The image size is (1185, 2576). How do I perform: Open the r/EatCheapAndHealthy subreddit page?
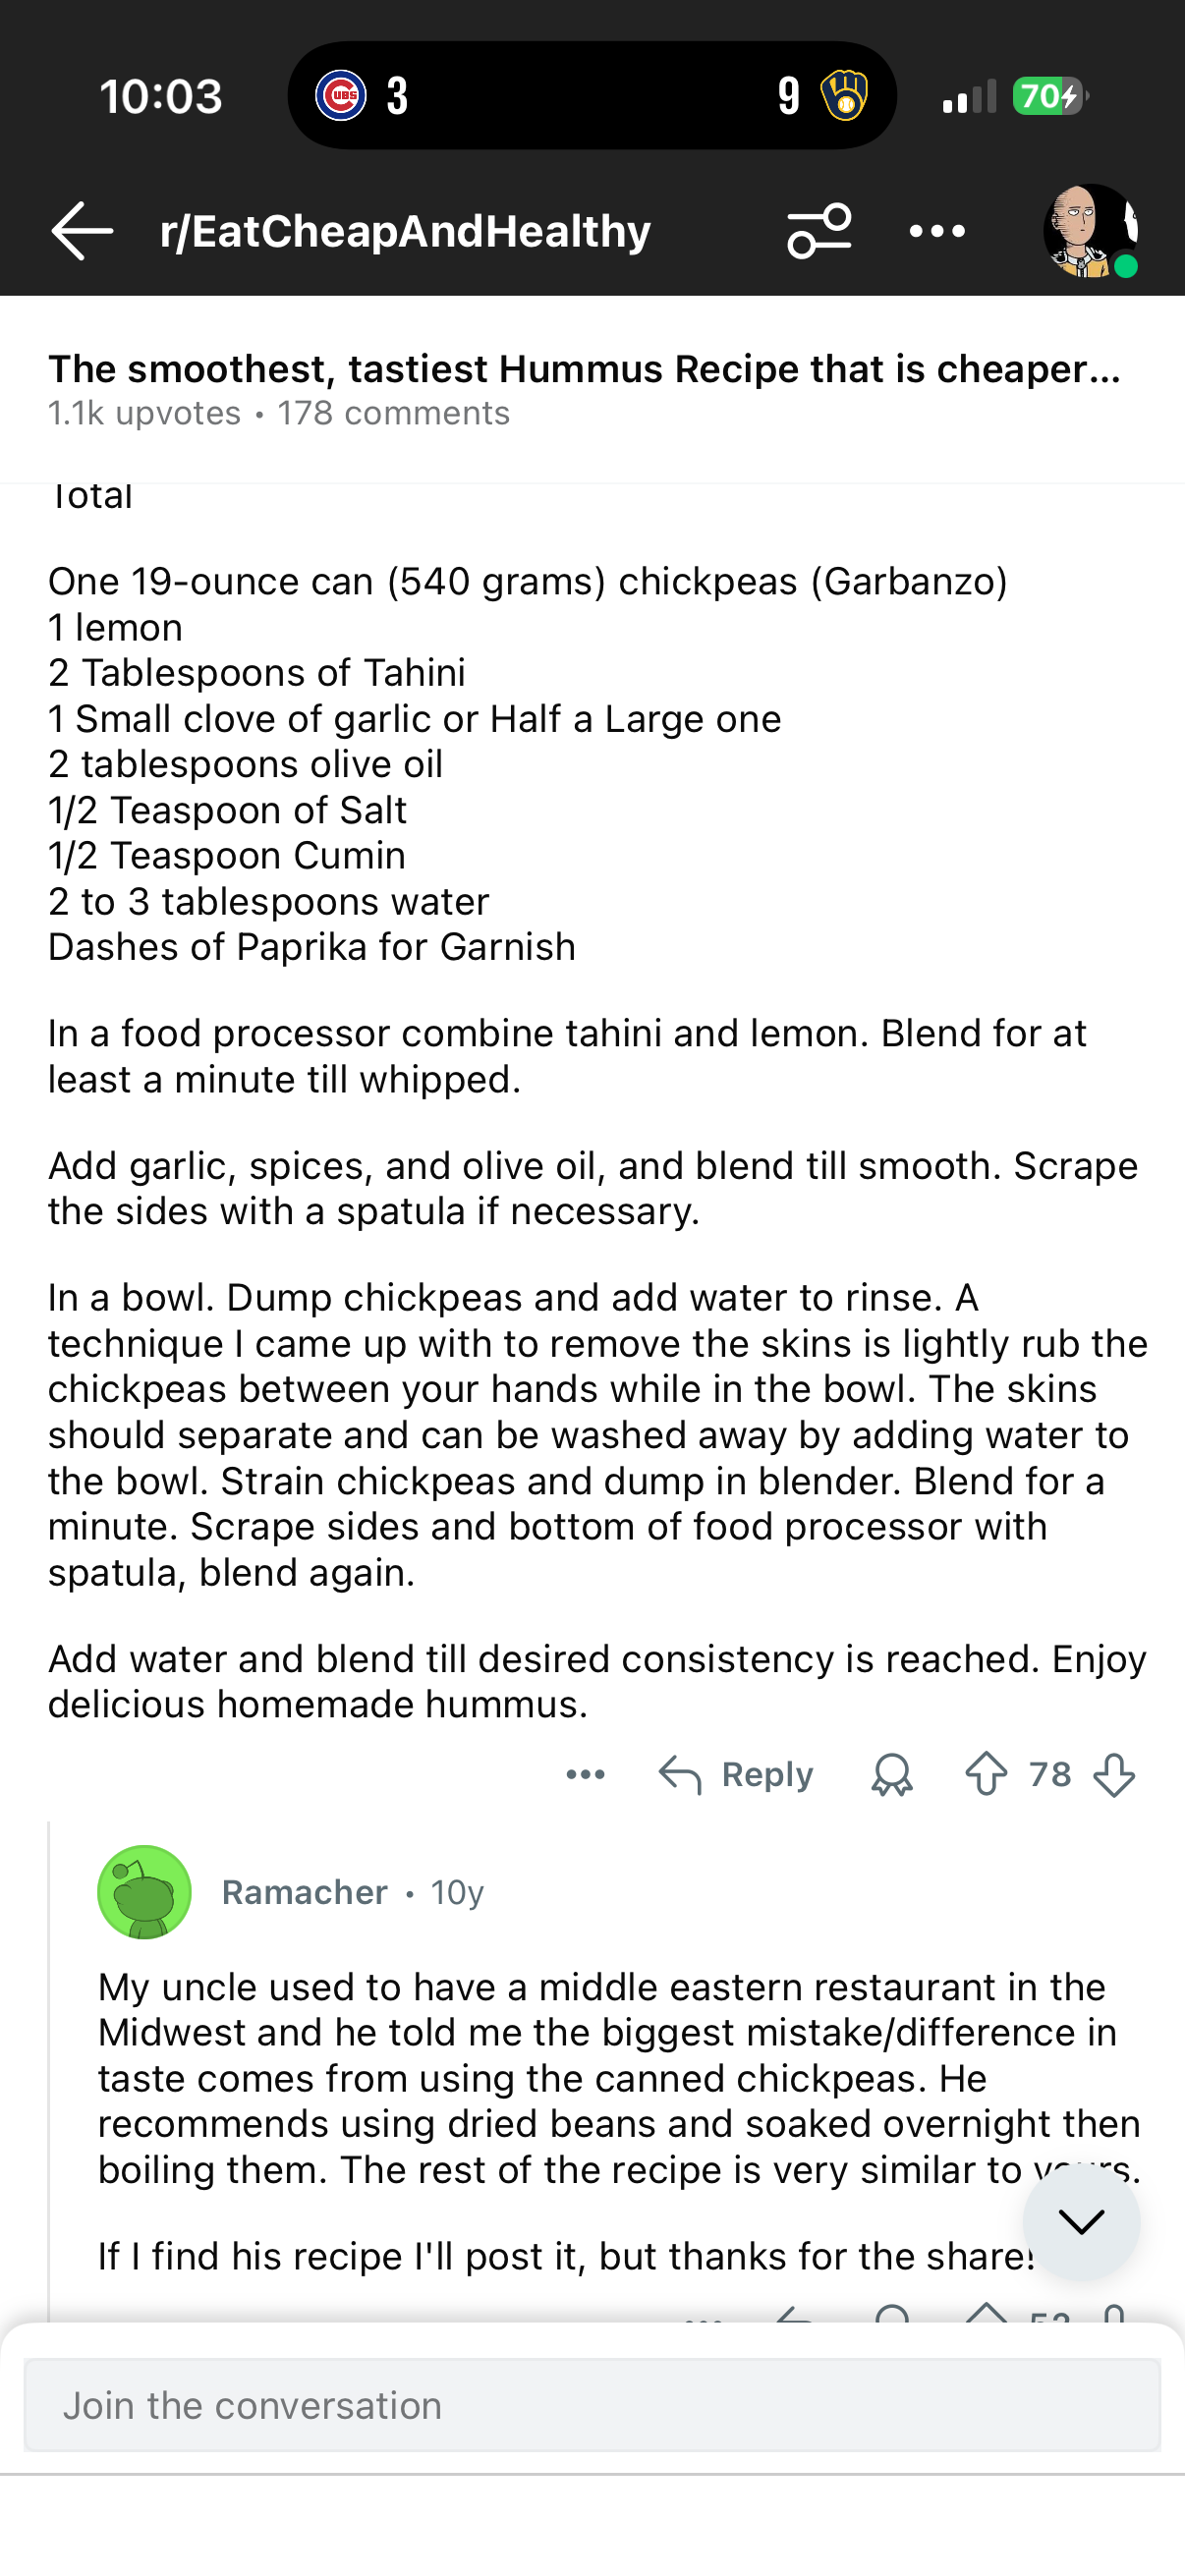point(404,231)
